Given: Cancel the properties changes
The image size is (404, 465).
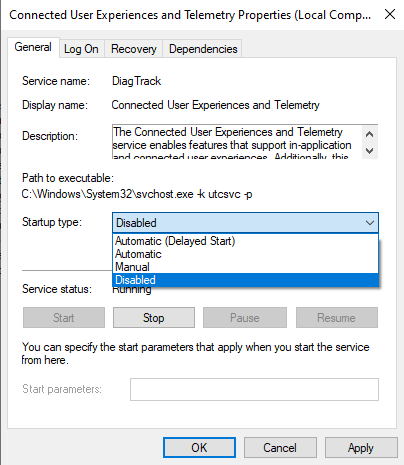Looking at the screenshot, I should click(x=280, y=448).
